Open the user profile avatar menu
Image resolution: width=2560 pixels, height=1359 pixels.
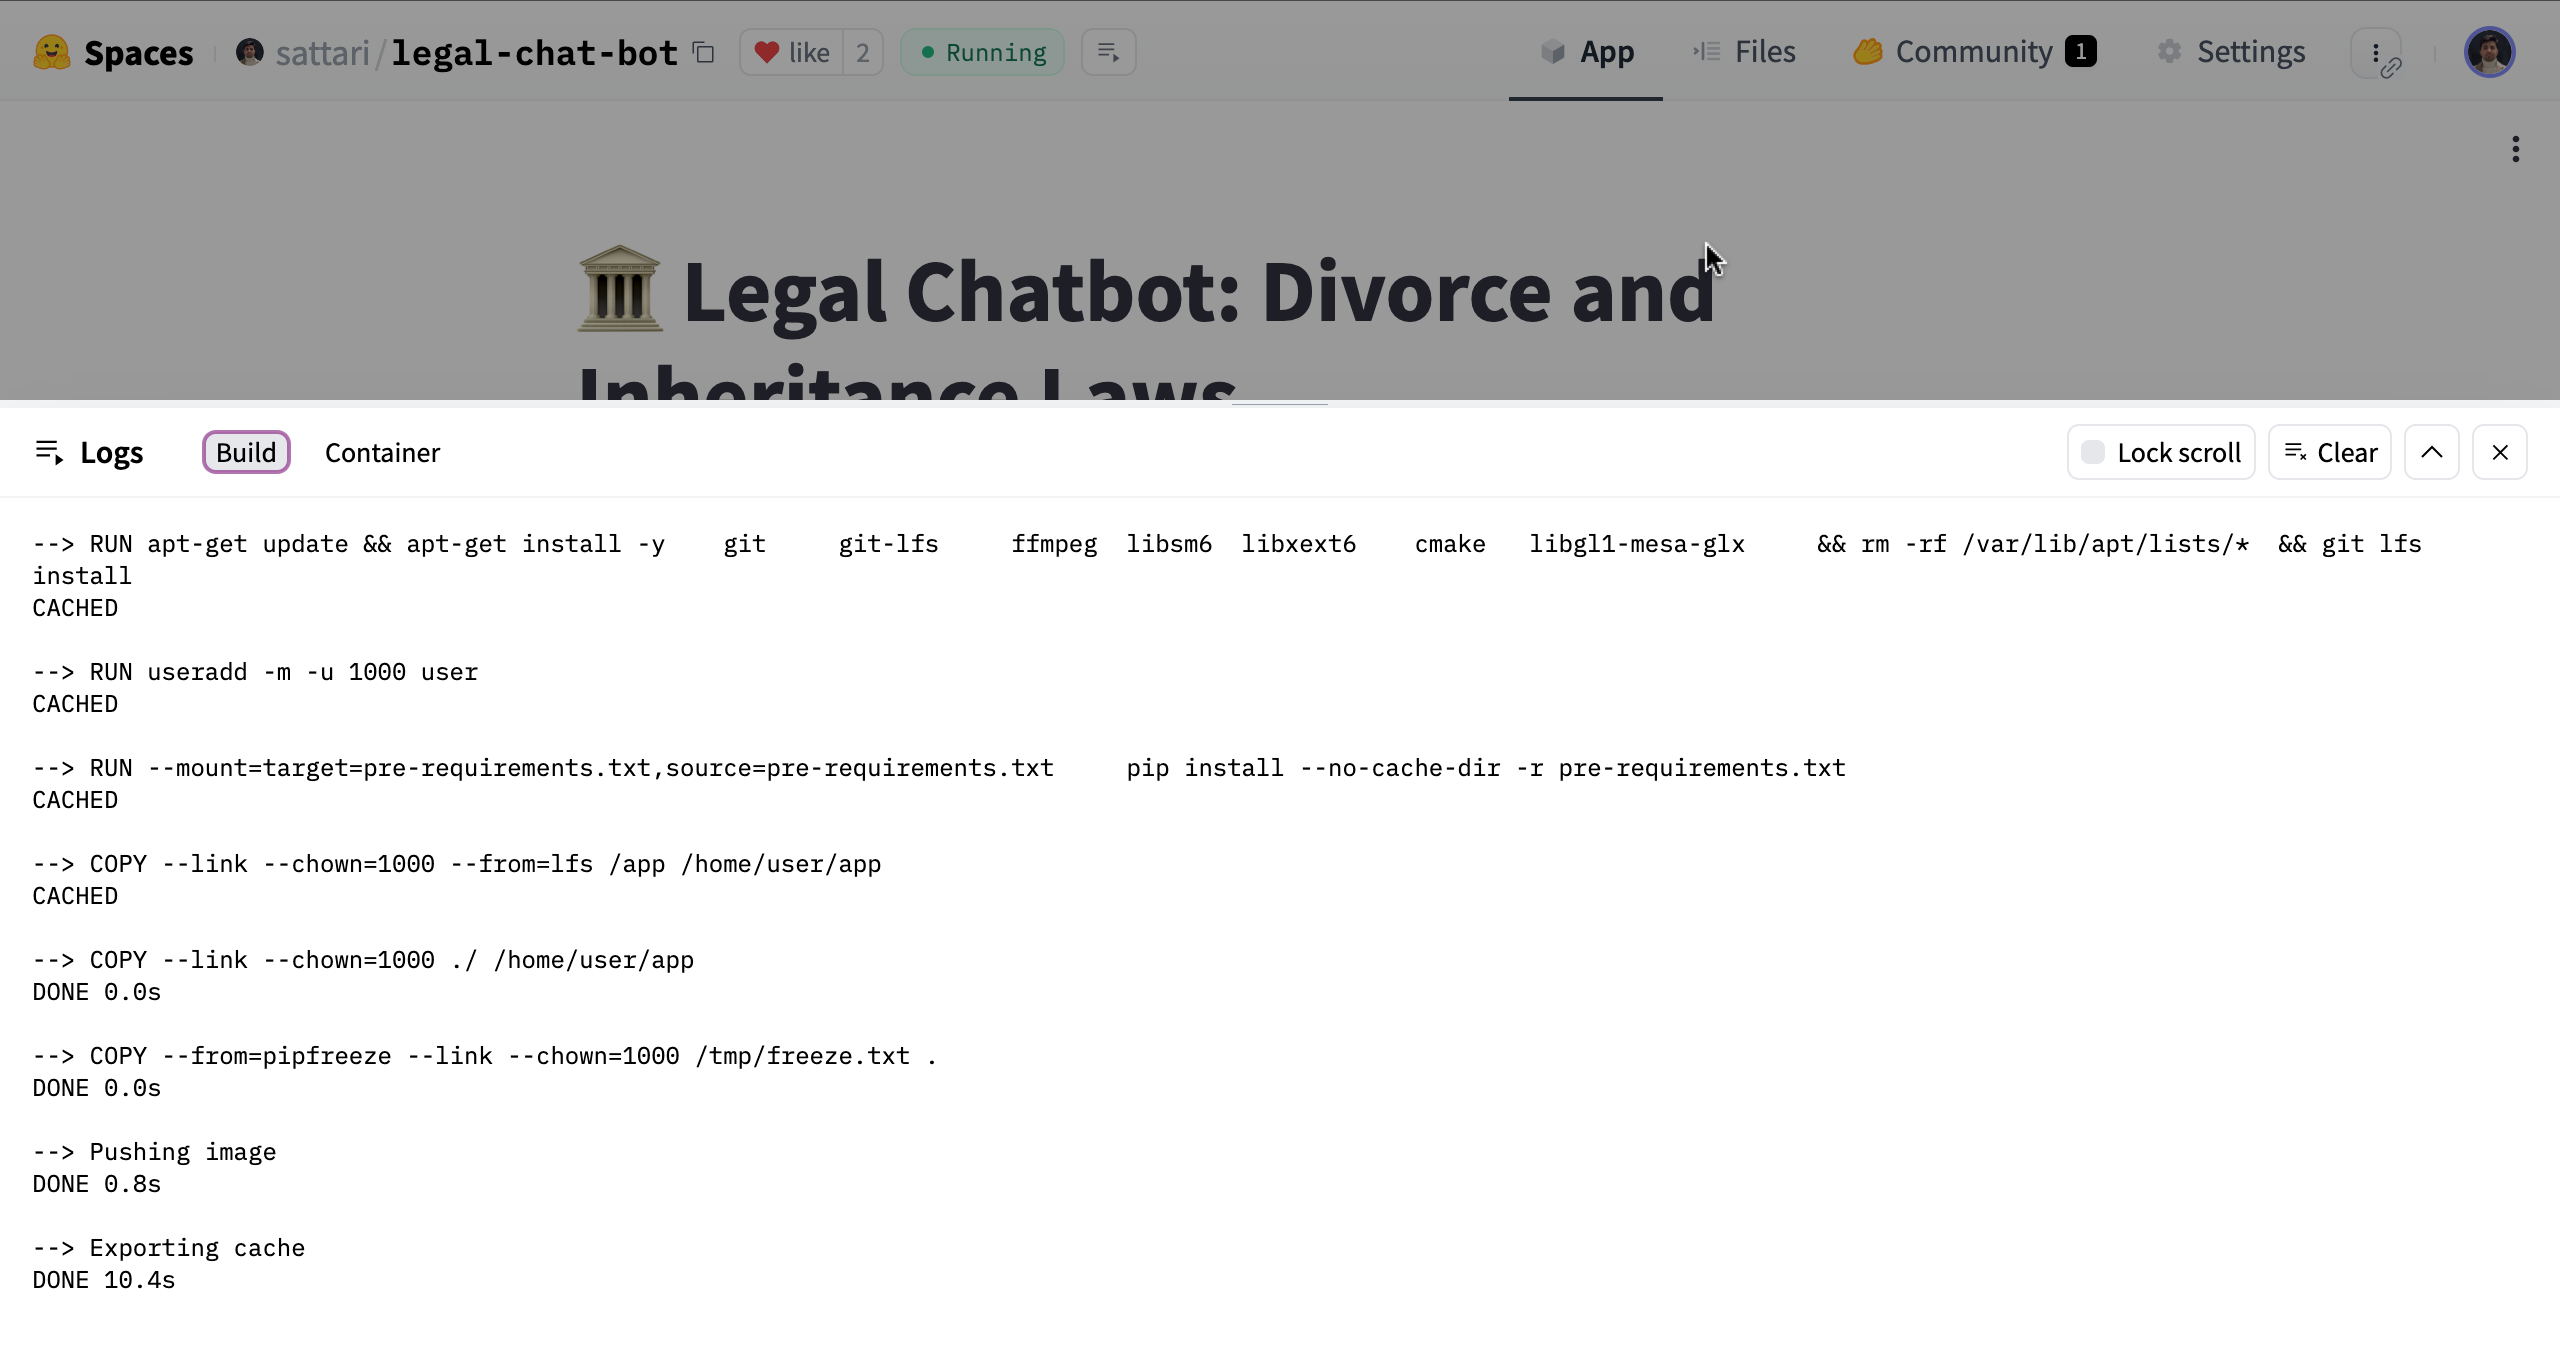pos(2489,52)
